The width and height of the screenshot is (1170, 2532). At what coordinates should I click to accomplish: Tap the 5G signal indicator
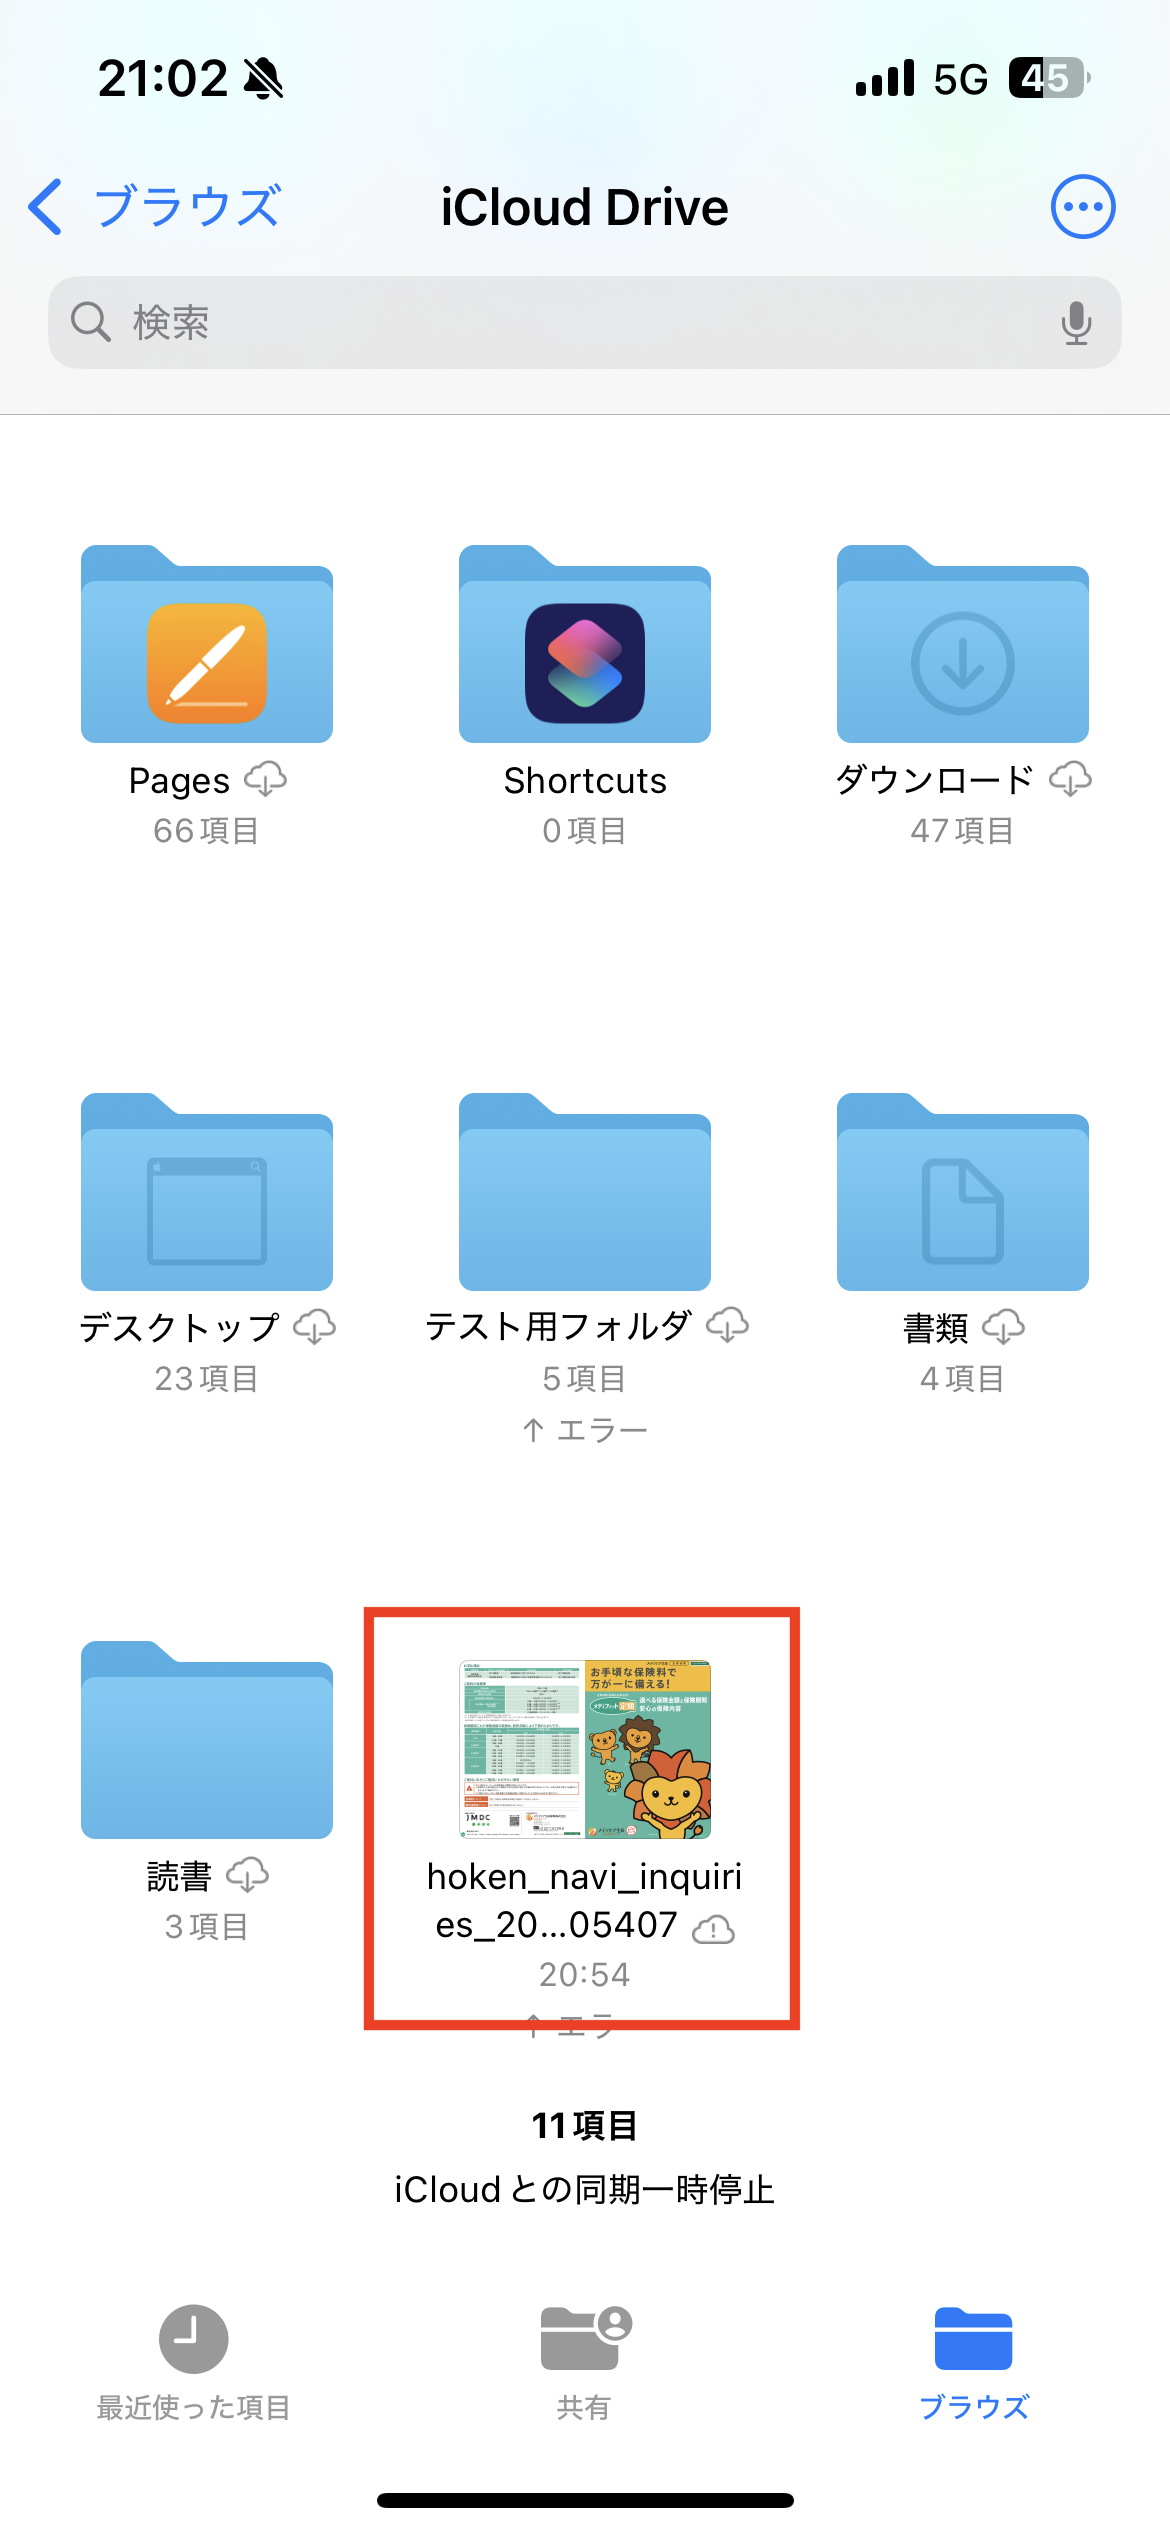961,78
